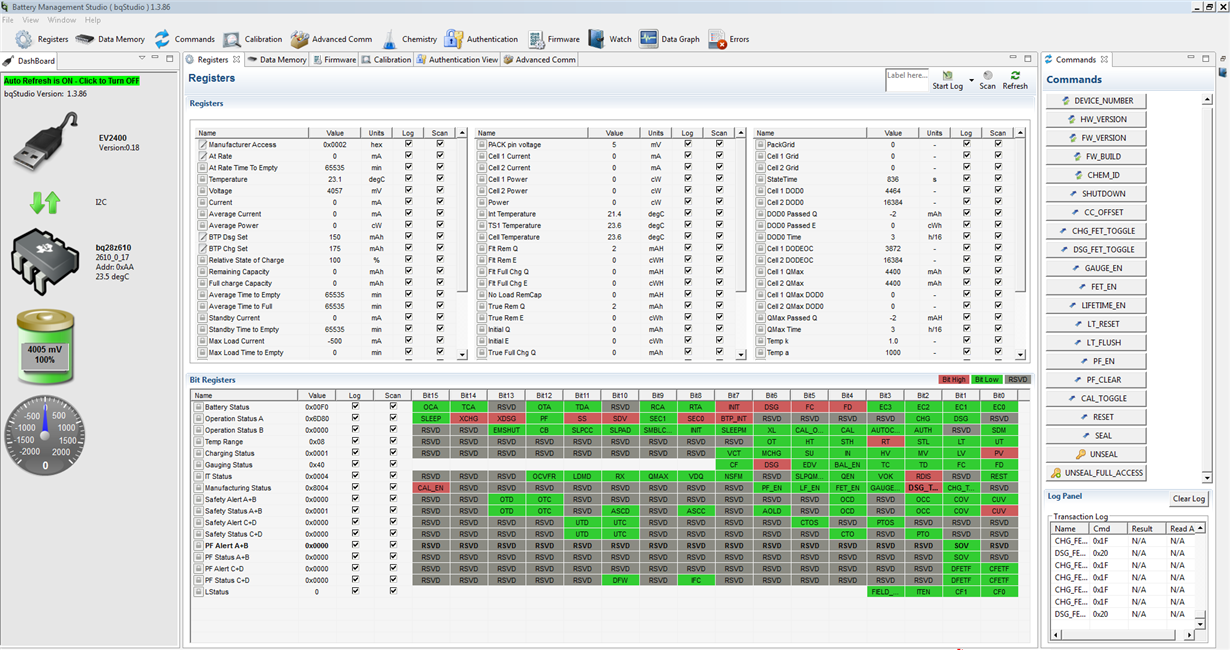Toggle Log checkbox for Battery Status
Screen dimensions: 1230x650
pos(357,407)
